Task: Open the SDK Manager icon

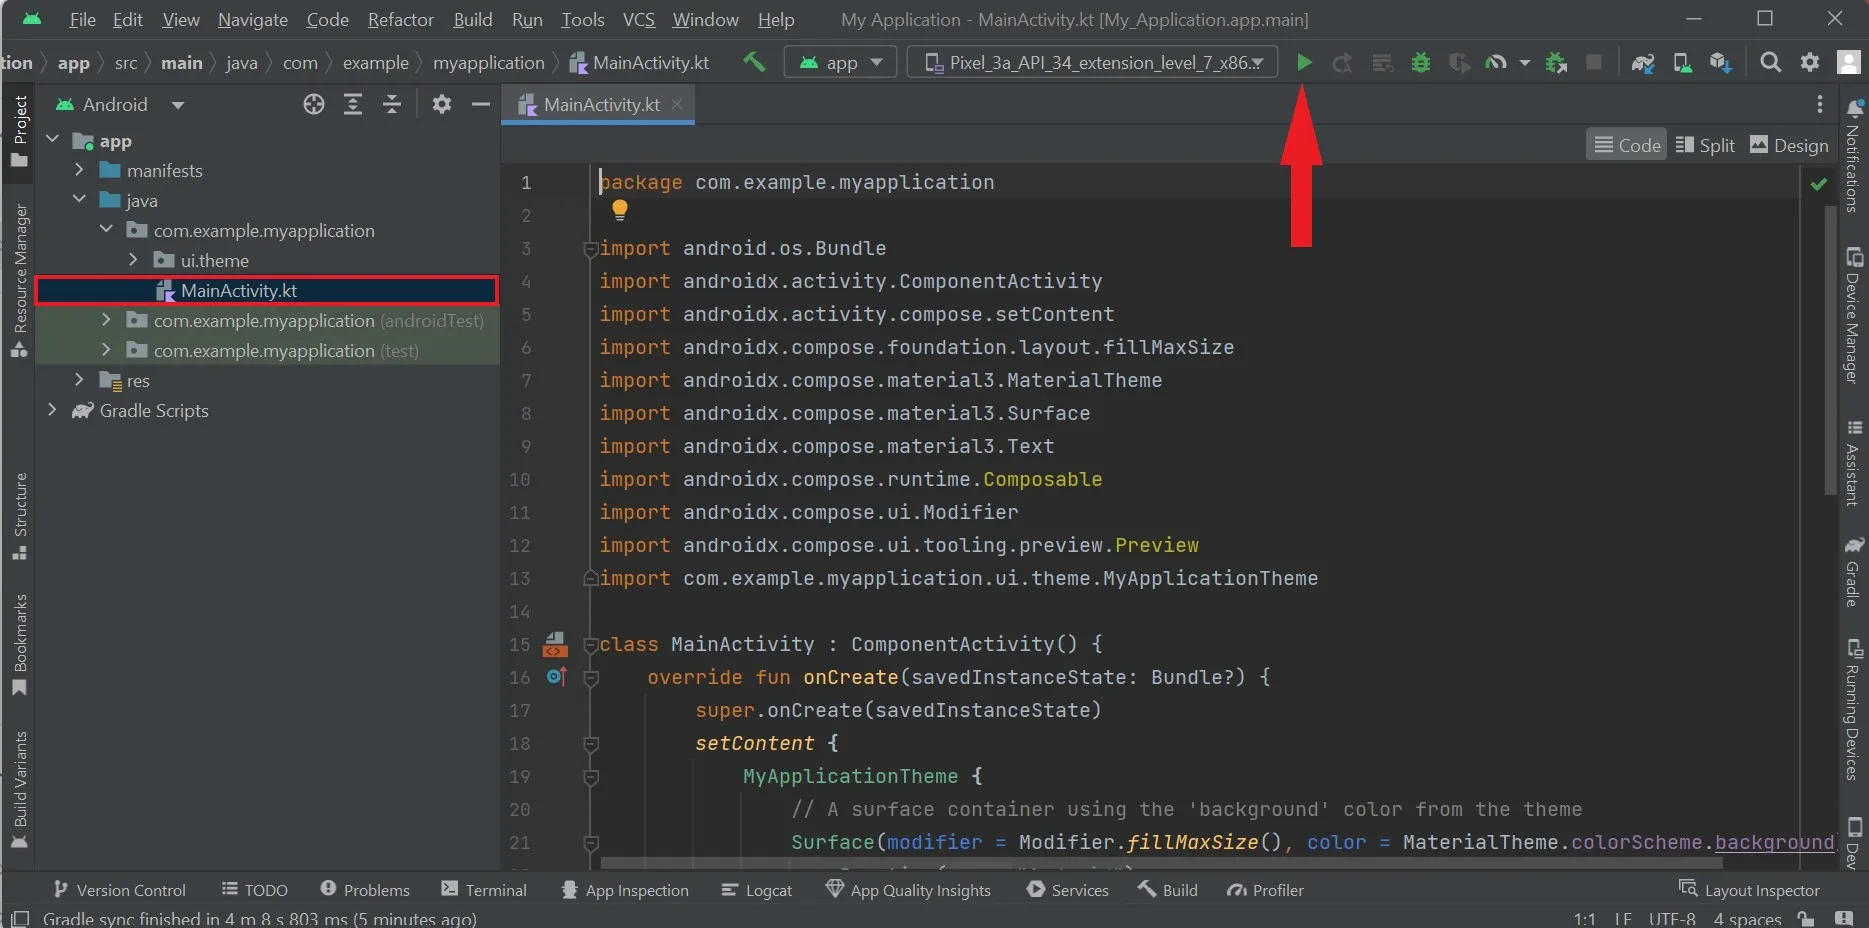Action: 1721,62
